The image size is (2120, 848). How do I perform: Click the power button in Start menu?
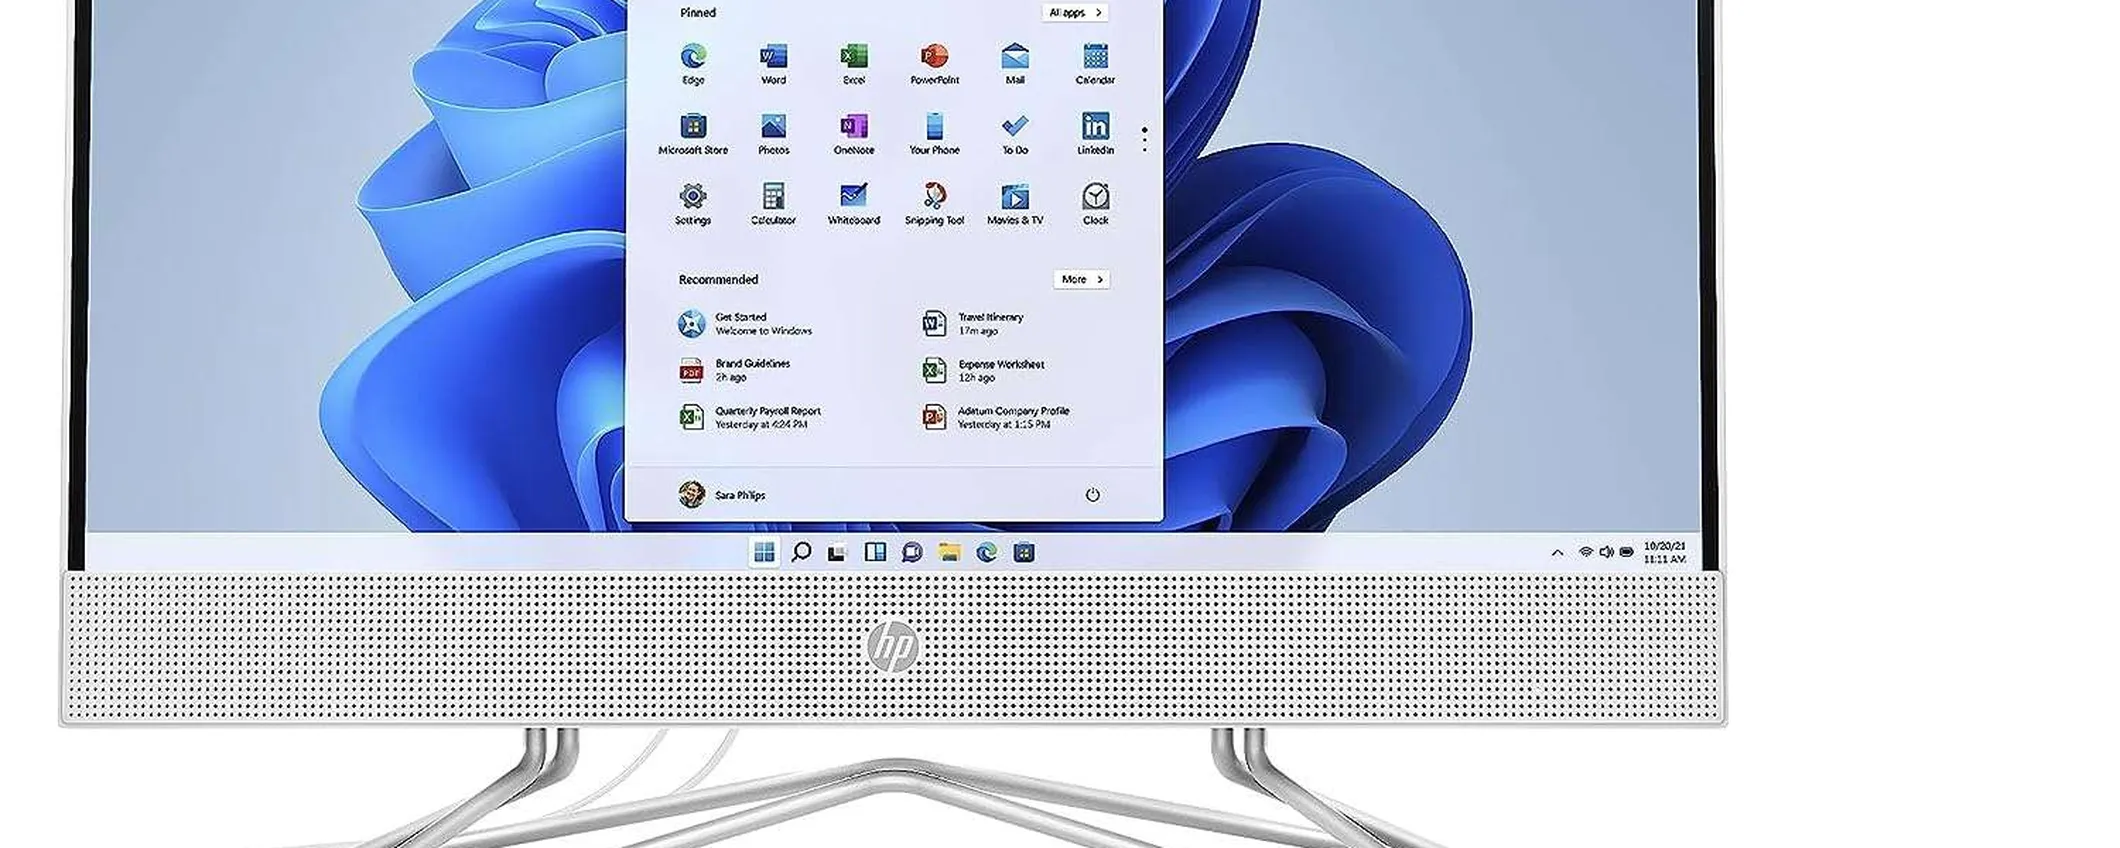pyautogui.click(x=1092, y=494)
